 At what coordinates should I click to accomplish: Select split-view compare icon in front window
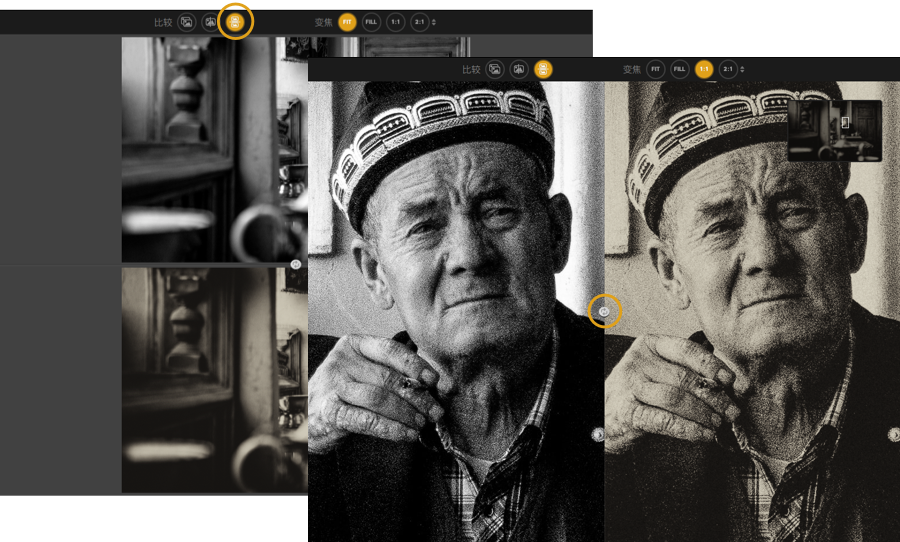(519, 69)
